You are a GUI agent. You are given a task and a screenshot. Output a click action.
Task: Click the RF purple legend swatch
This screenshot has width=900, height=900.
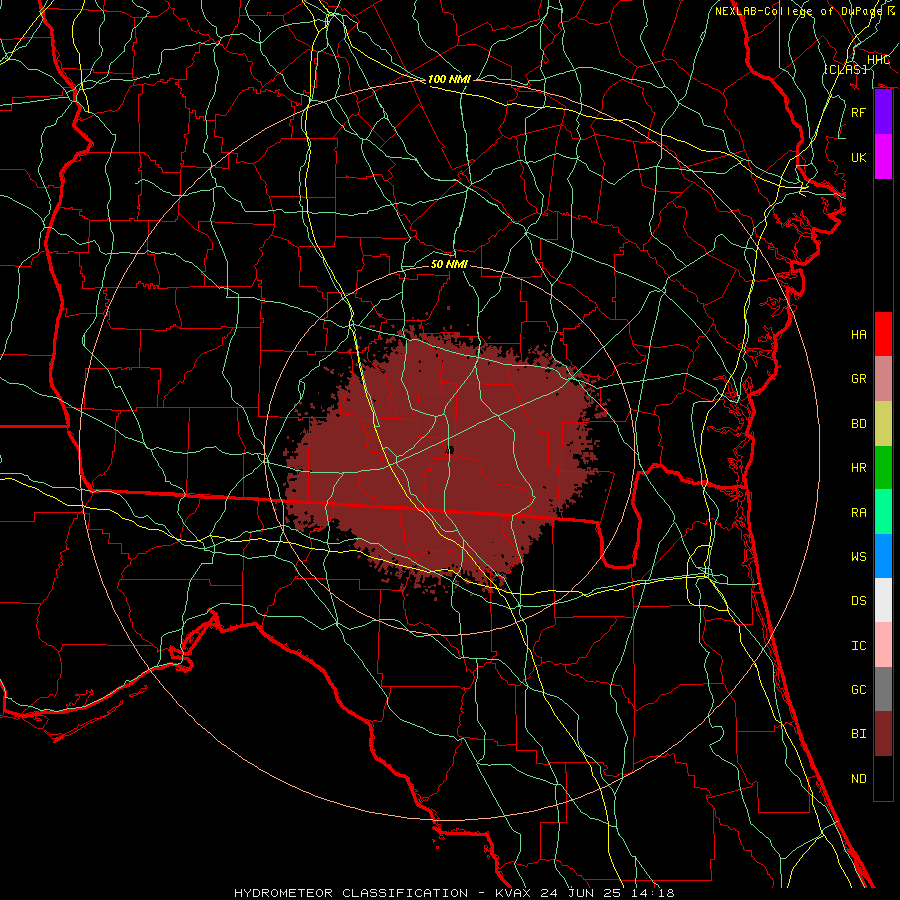point(883,112)
